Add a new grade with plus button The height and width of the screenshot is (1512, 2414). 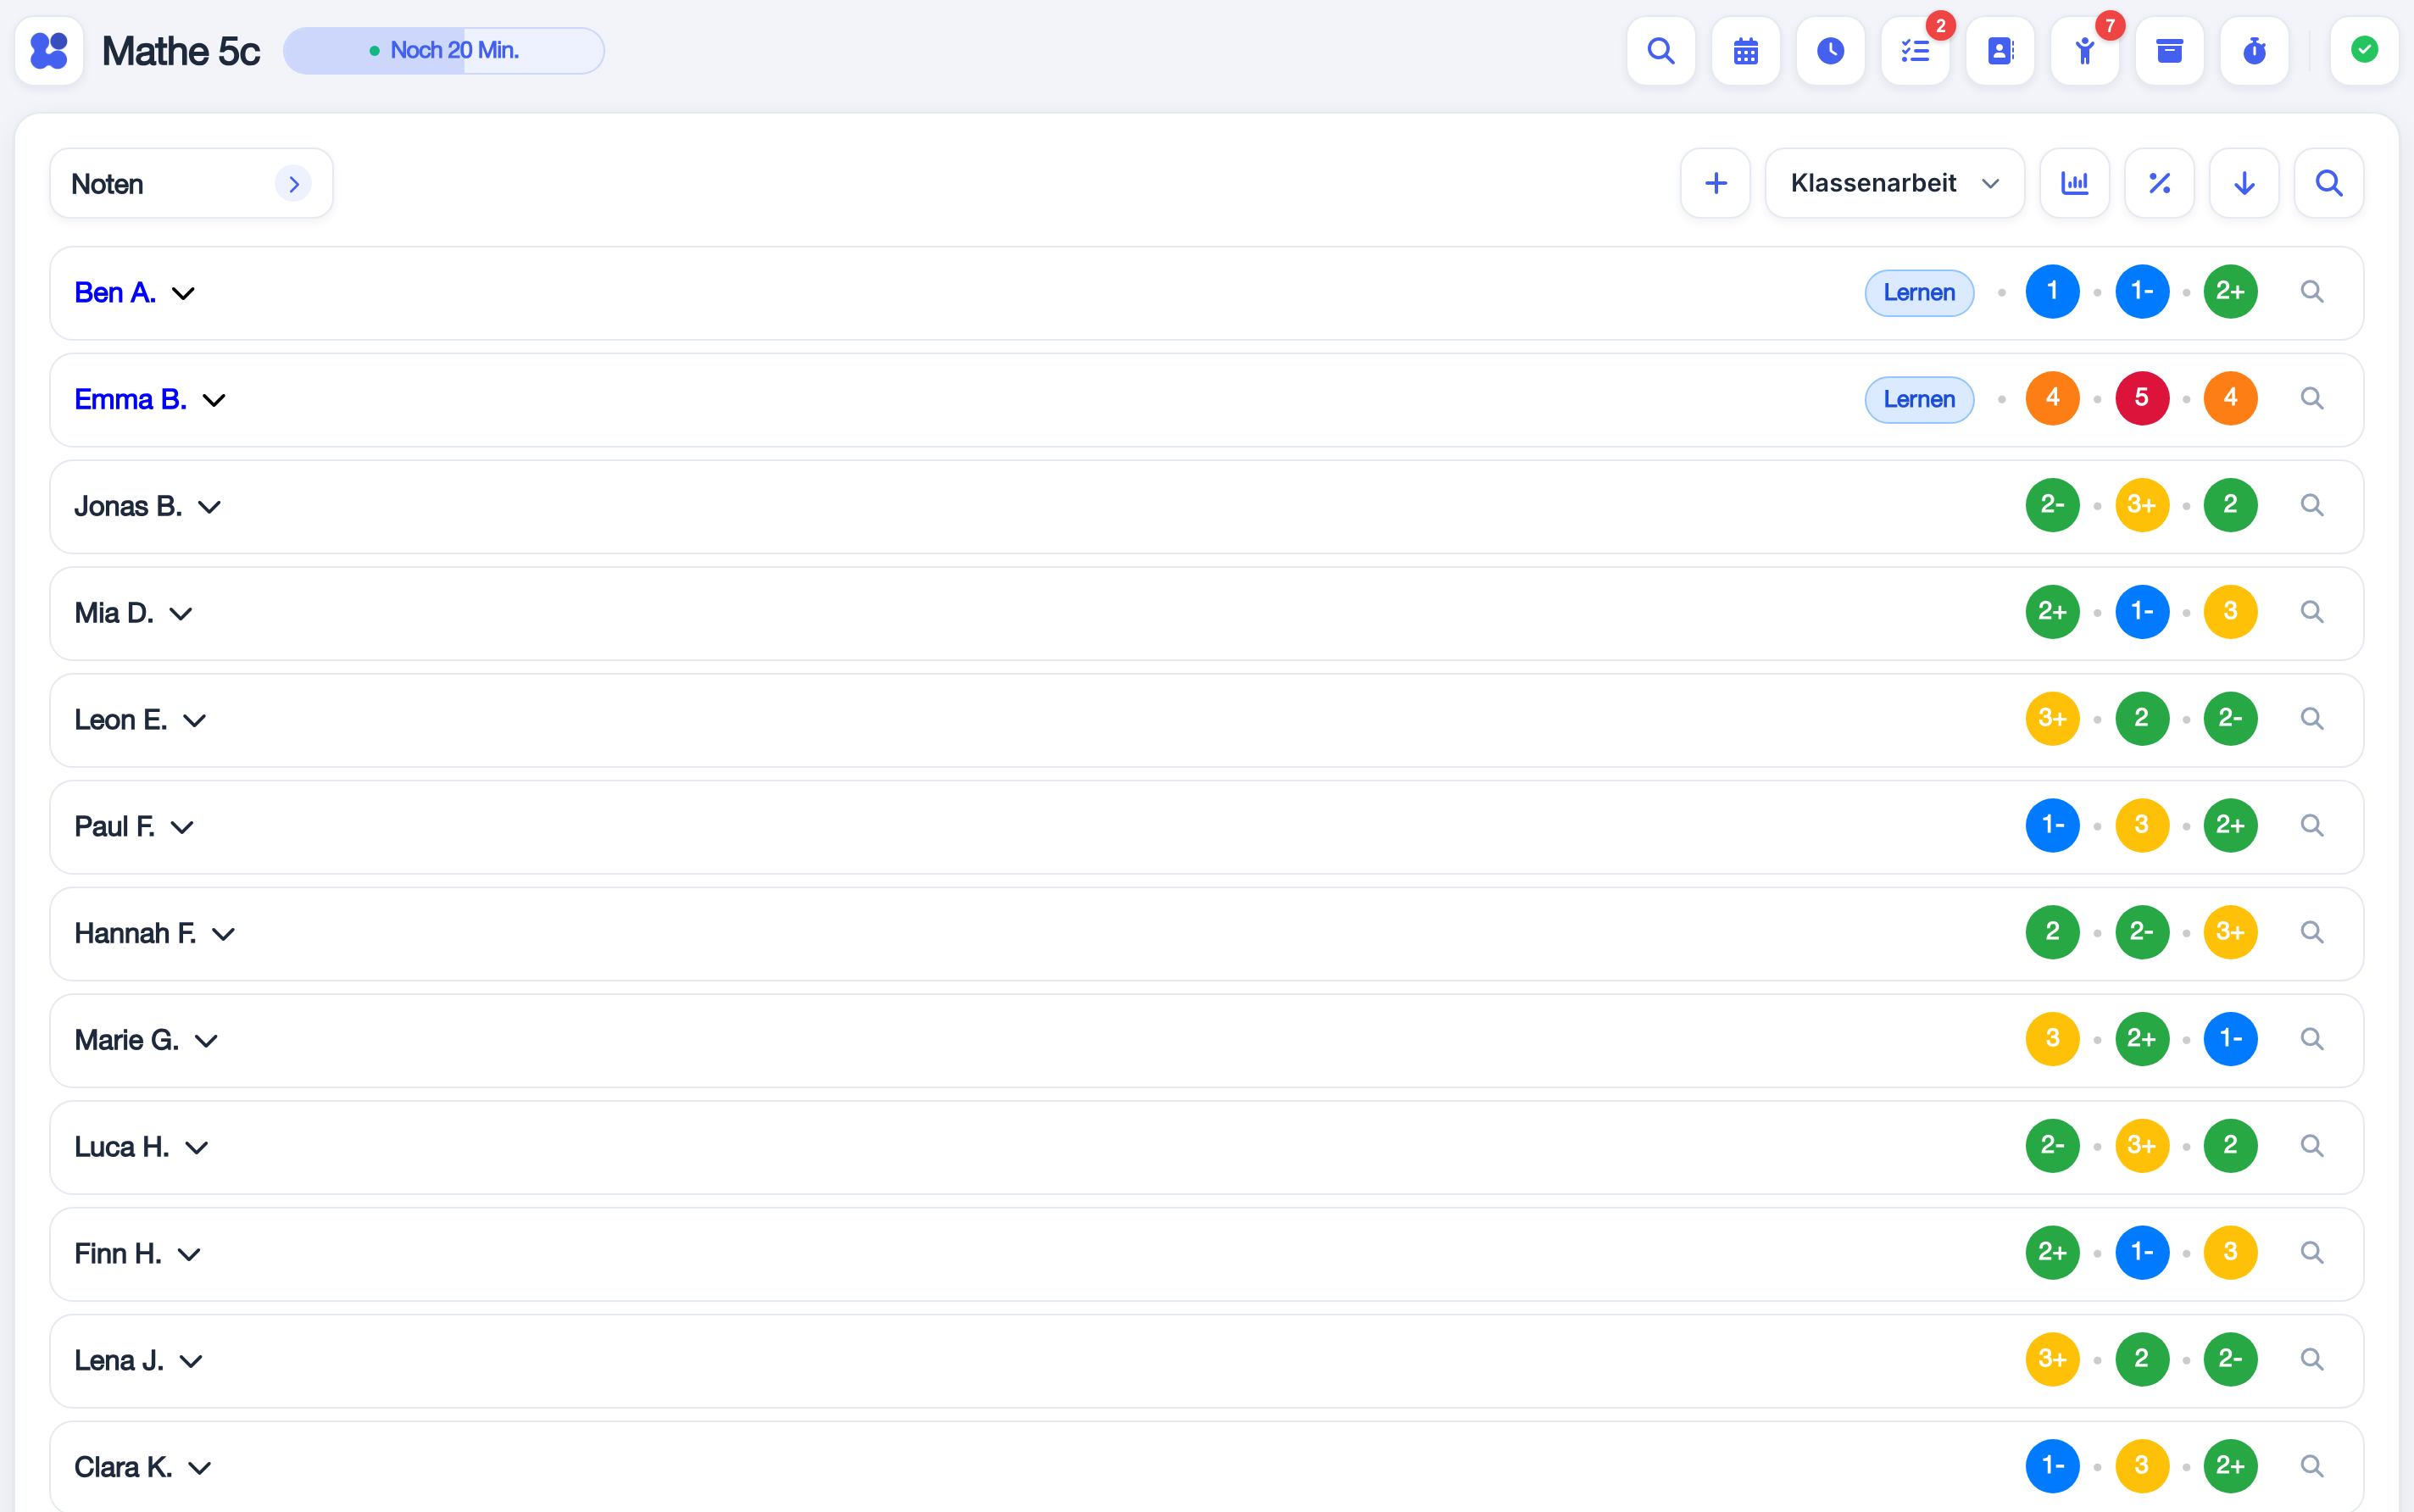click(1715, 183)
